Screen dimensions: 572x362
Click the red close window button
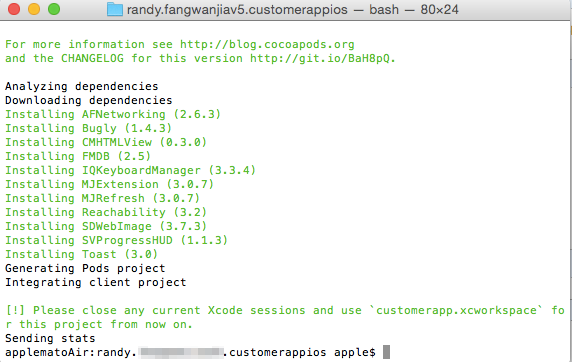point(14,9)
